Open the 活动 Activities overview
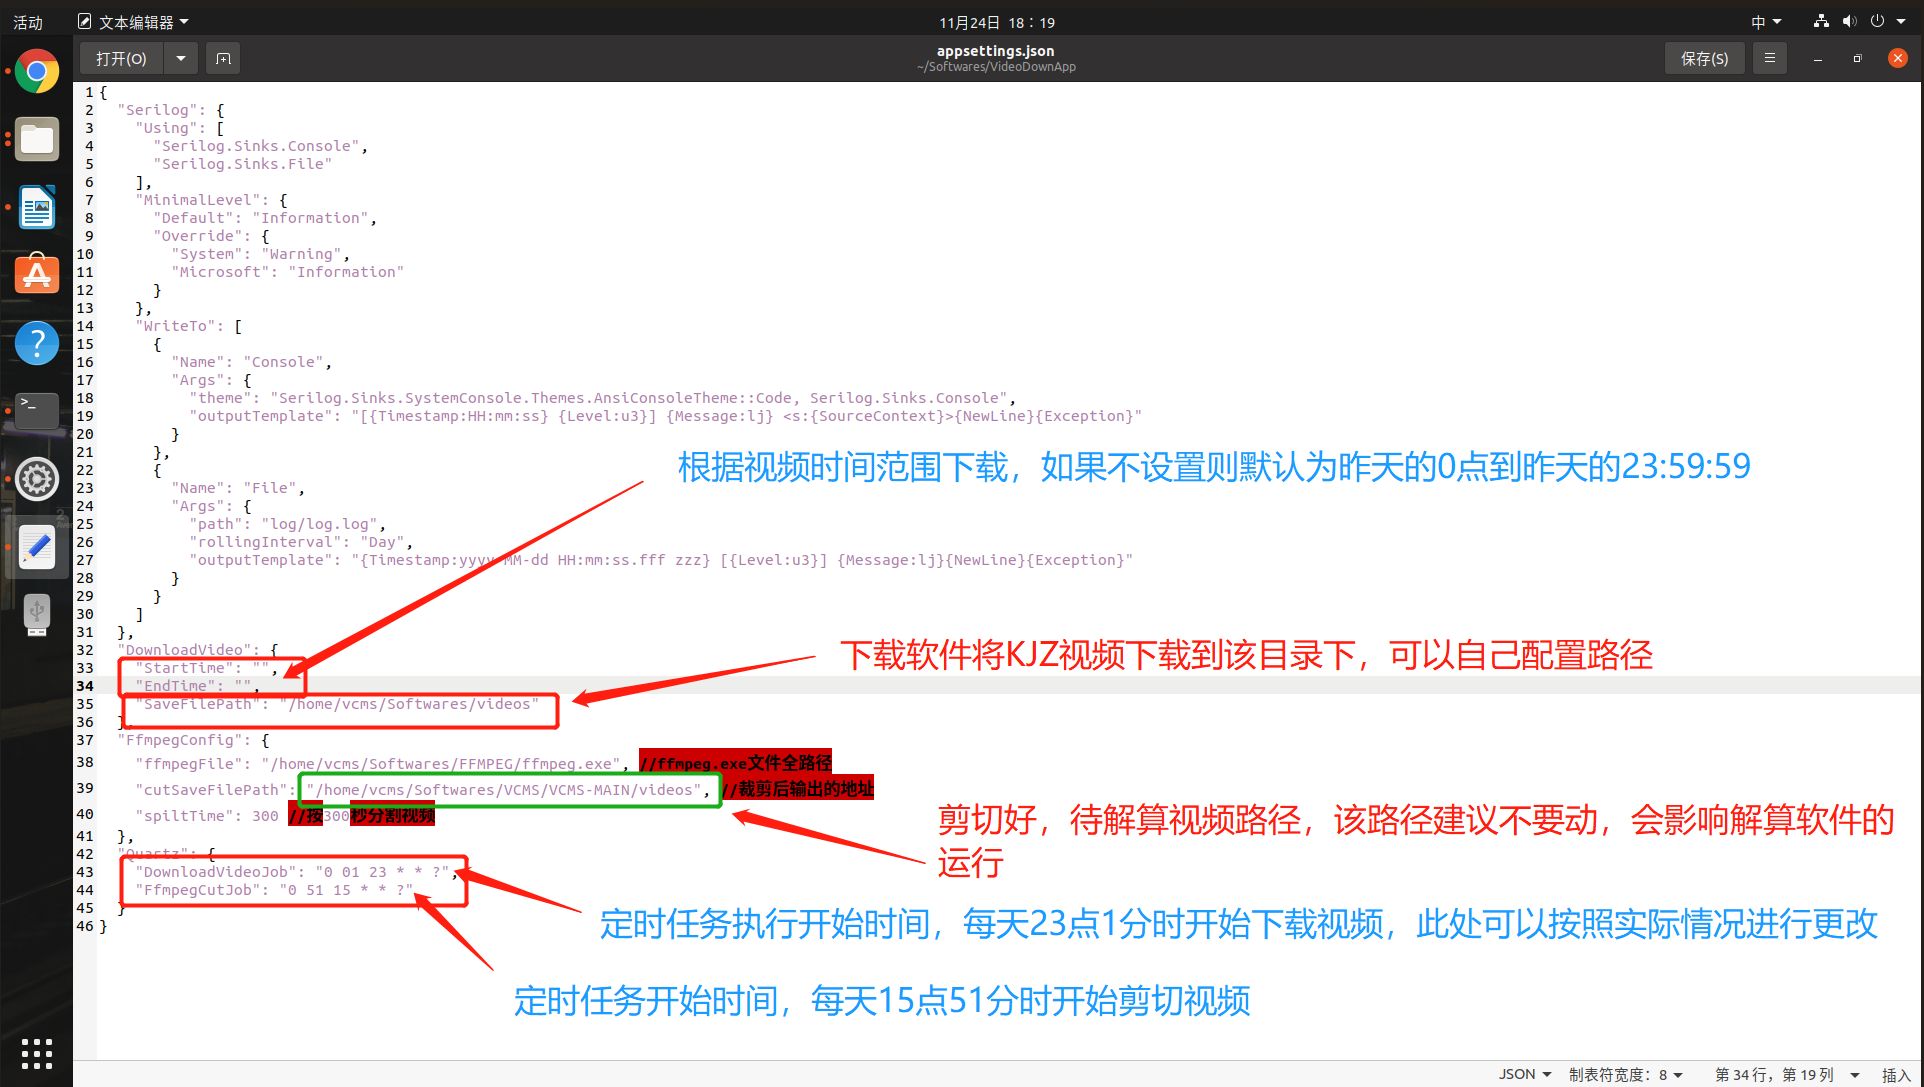The width and height of the screenshot is (1924, 1087). coord(28,22)
